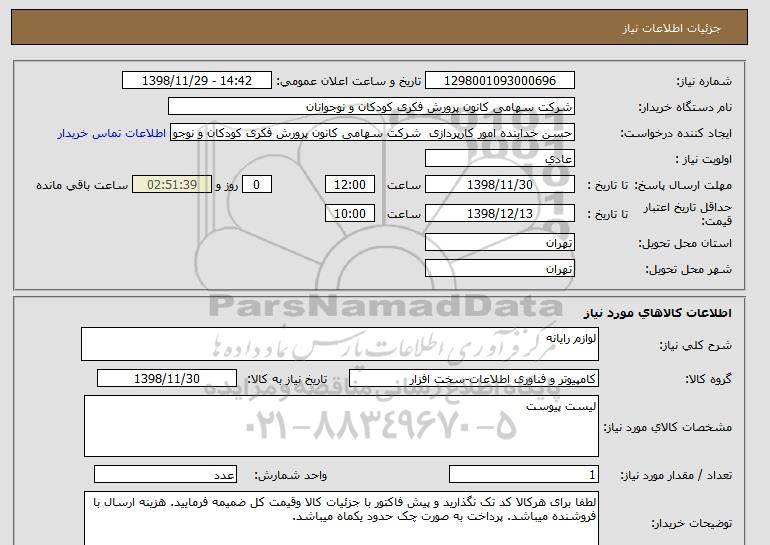Click the label توضیحات خریدار
Screen dimensions: 770x545
691,524
